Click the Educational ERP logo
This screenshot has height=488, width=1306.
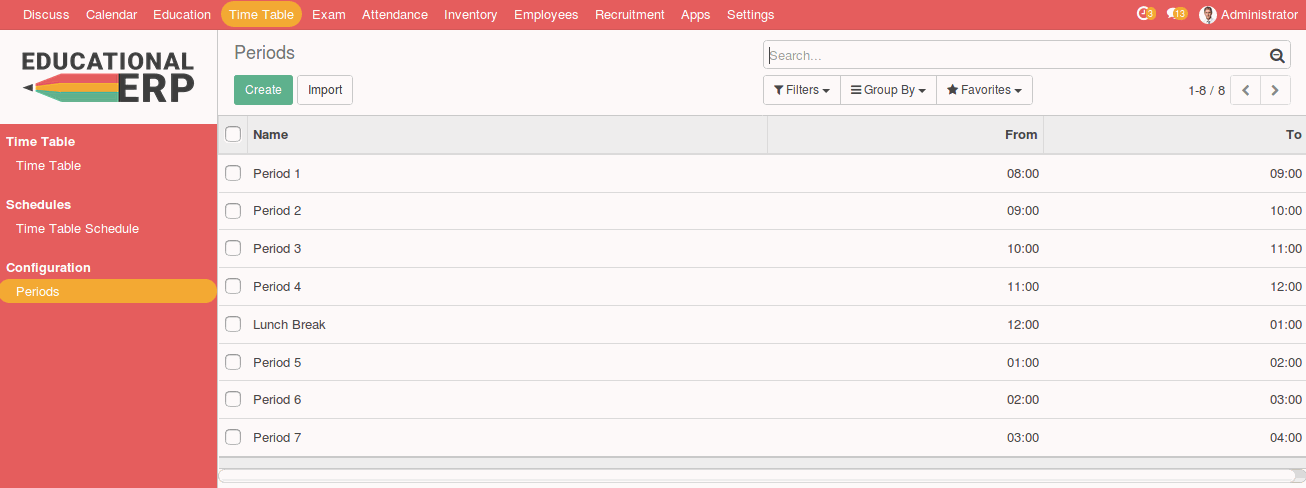108,77
